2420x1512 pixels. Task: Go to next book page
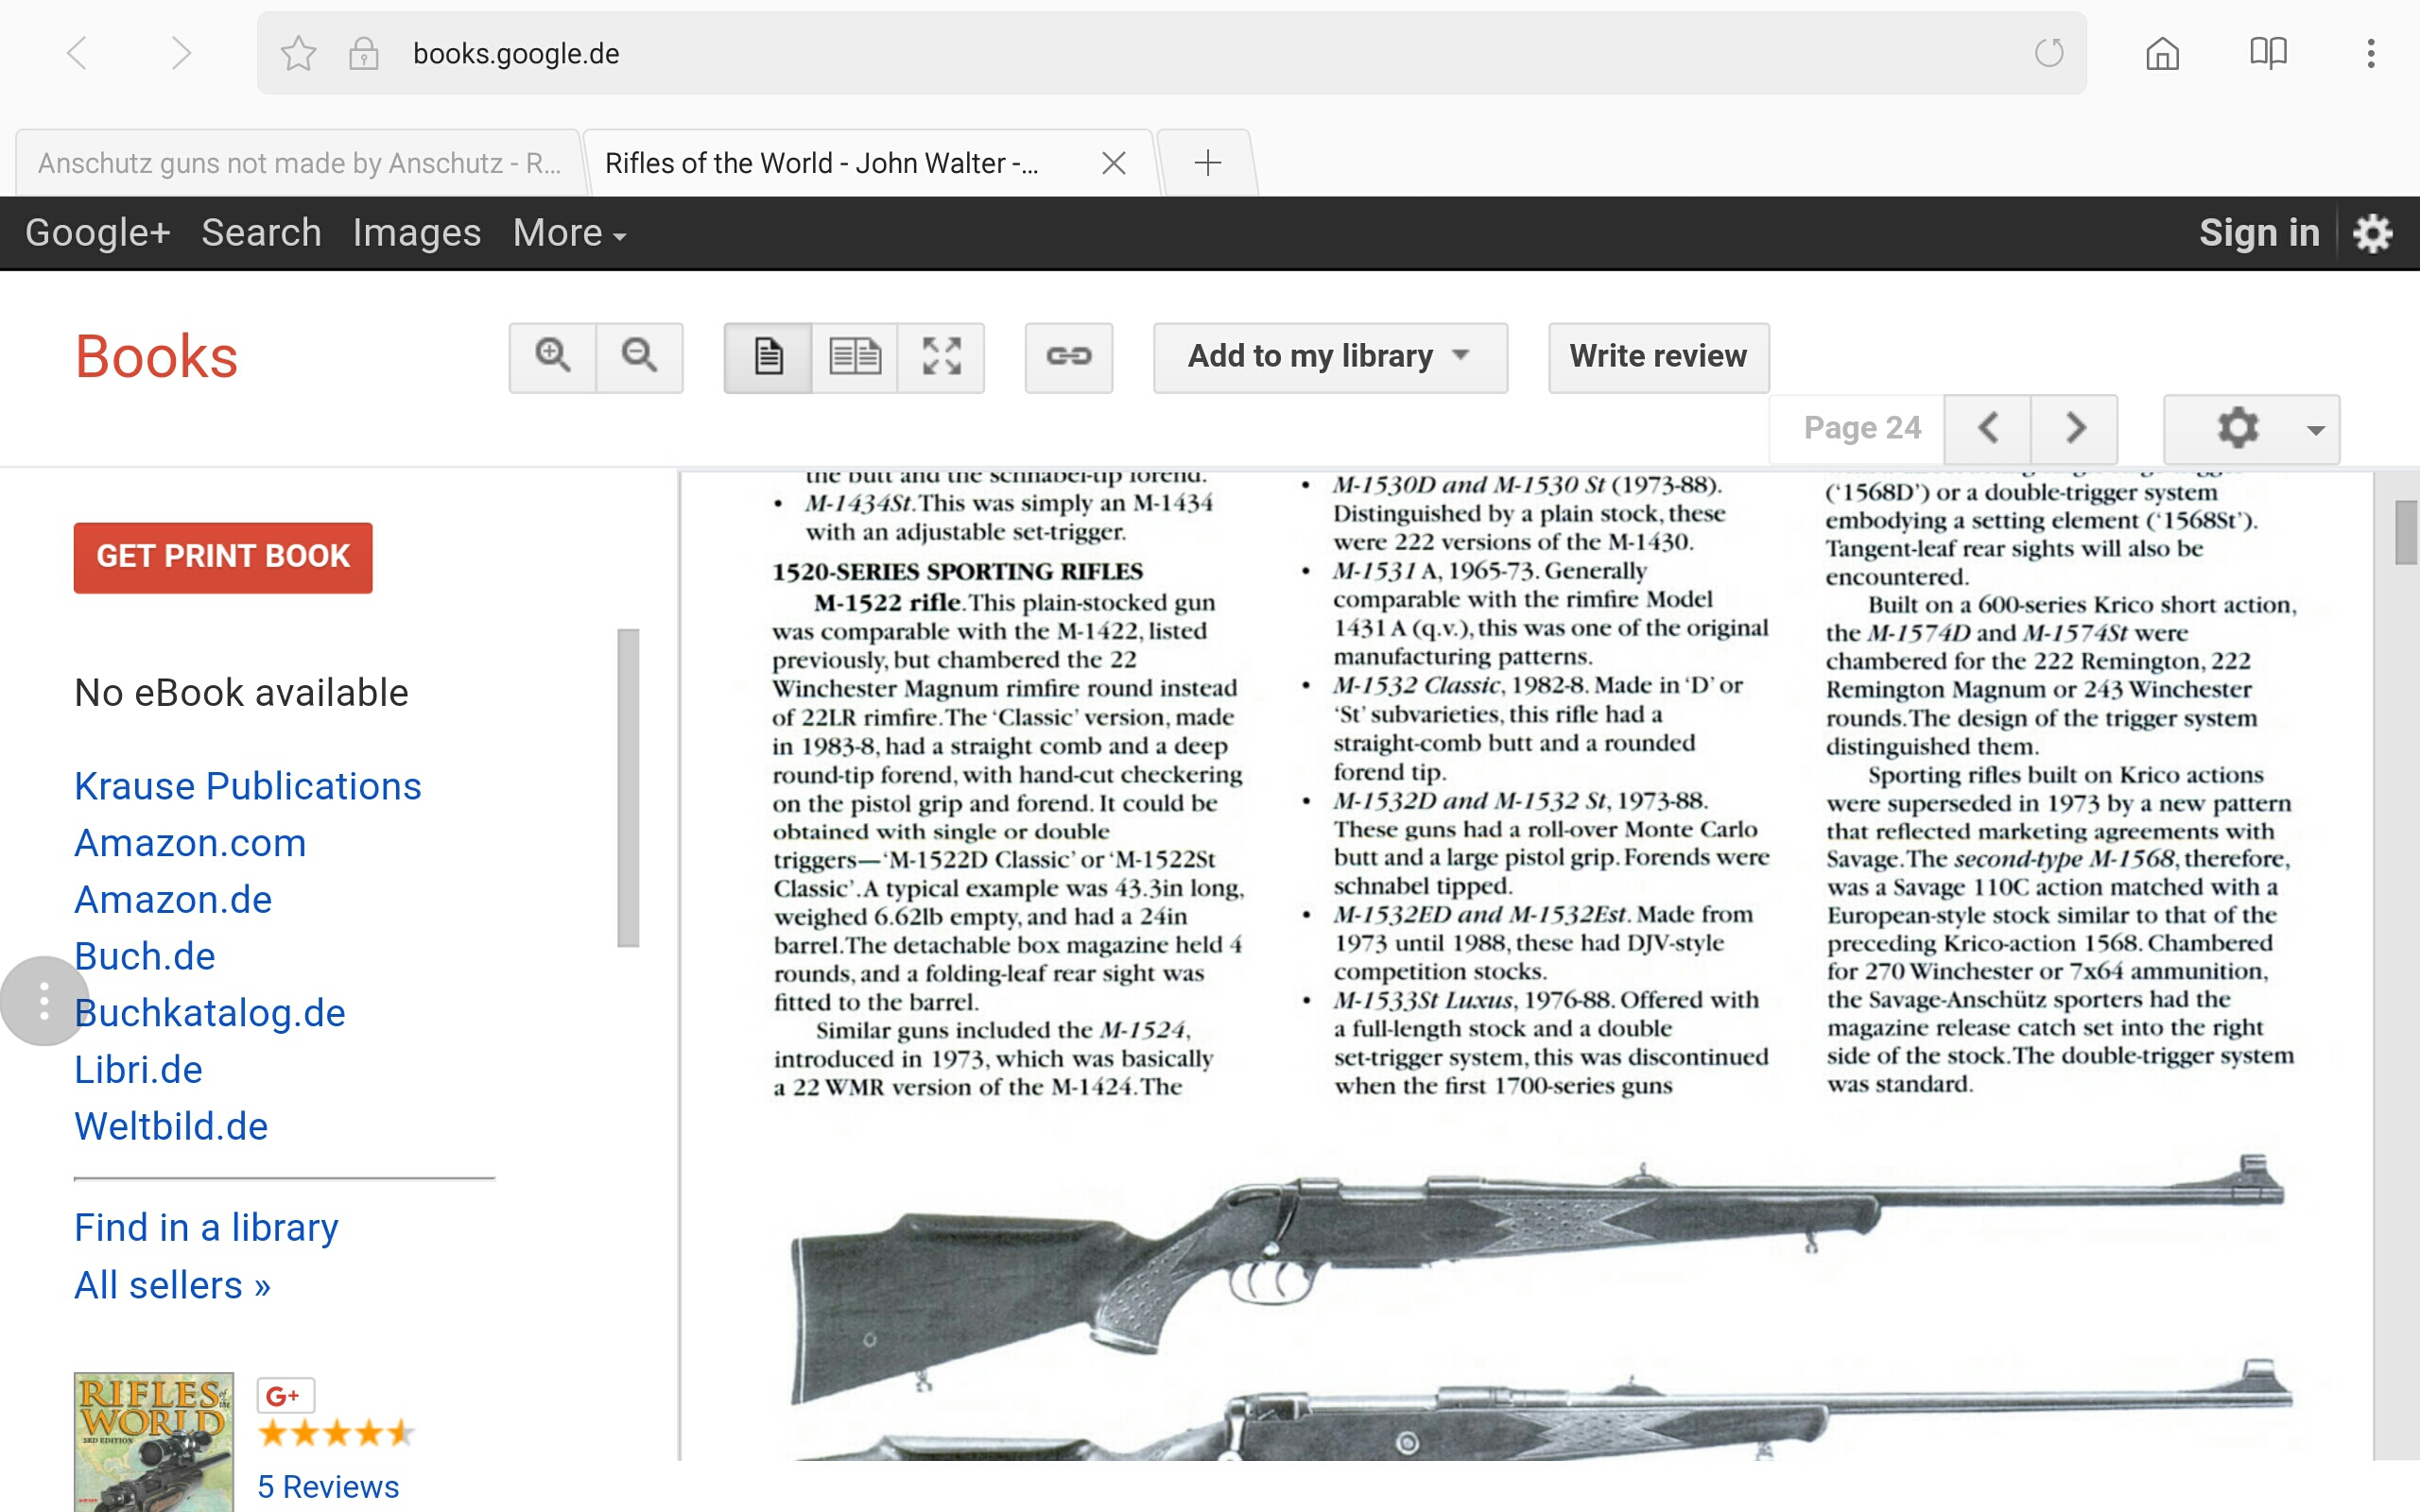[x=2075, y=428]
